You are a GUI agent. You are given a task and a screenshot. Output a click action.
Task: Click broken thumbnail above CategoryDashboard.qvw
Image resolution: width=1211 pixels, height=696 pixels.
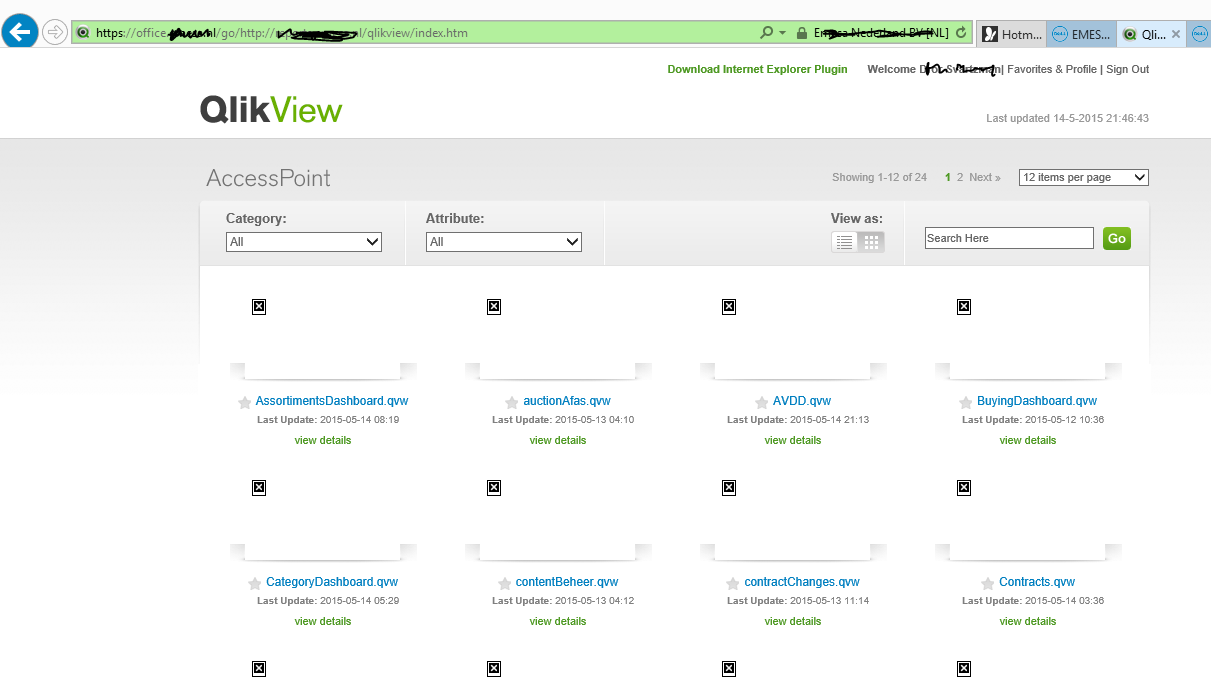point(259,488)
